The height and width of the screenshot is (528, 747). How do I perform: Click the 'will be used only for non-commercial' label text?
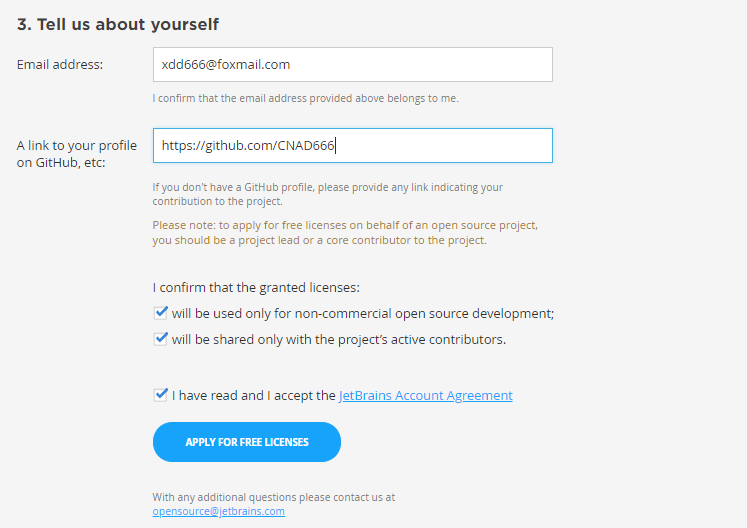(x=363, y=314)
